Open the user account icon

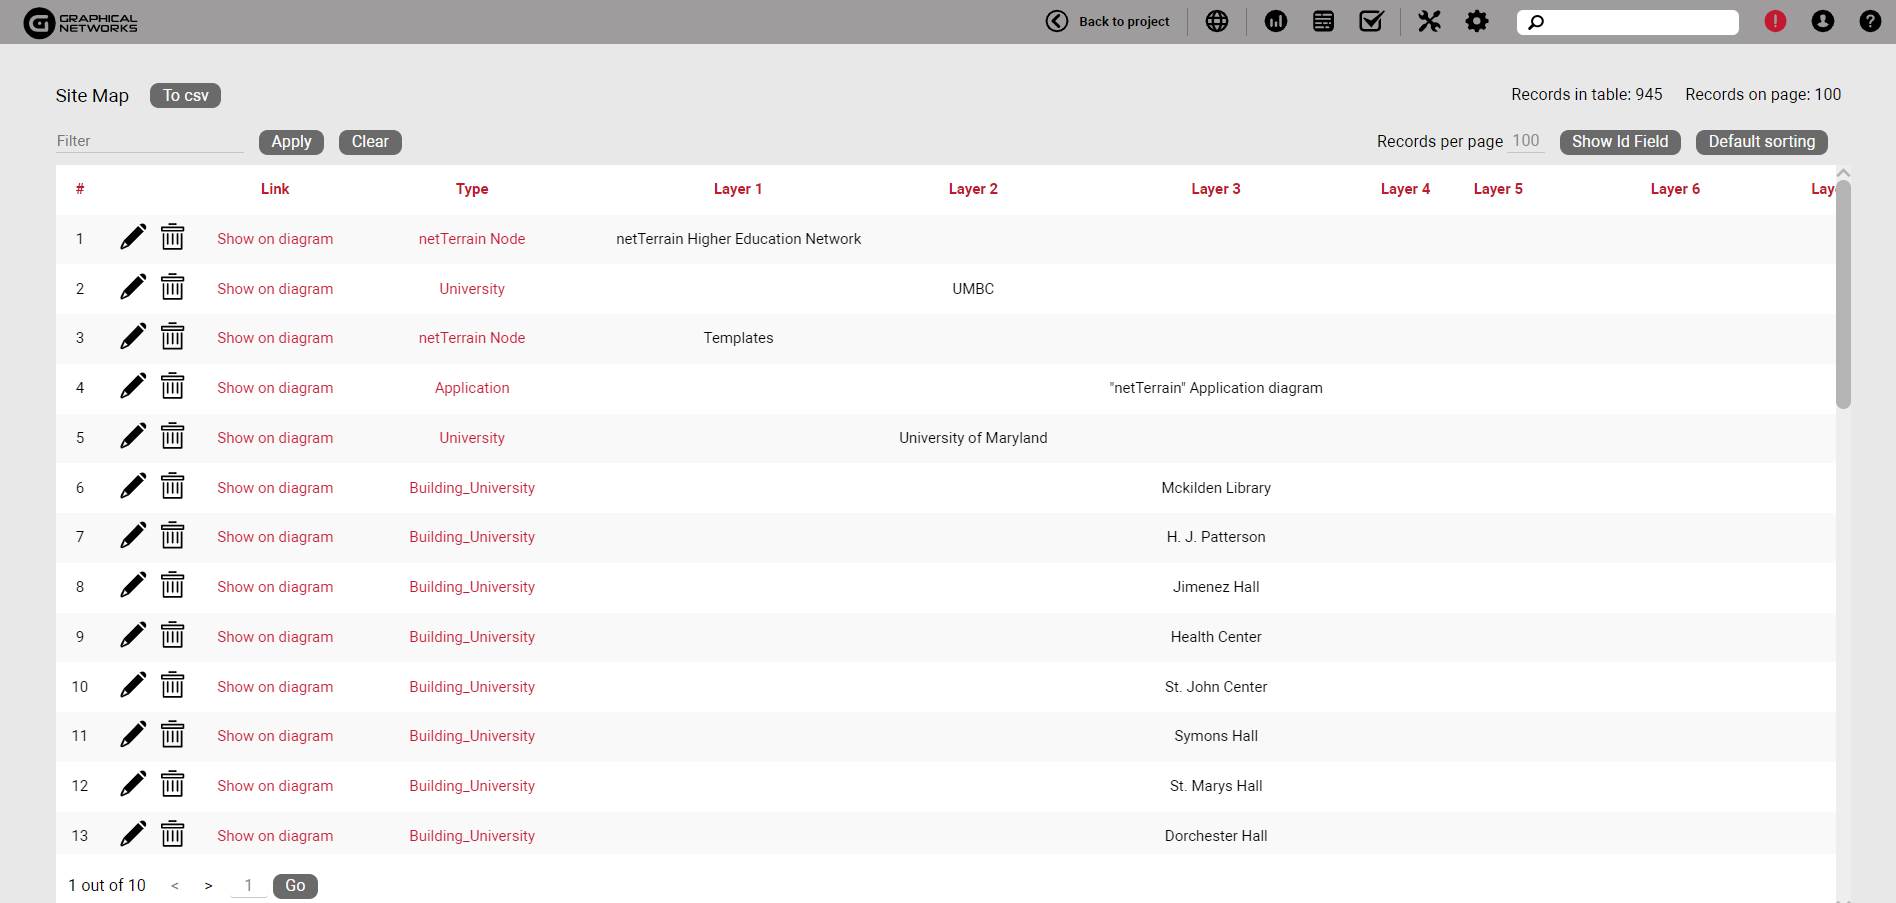point(1822,21)
